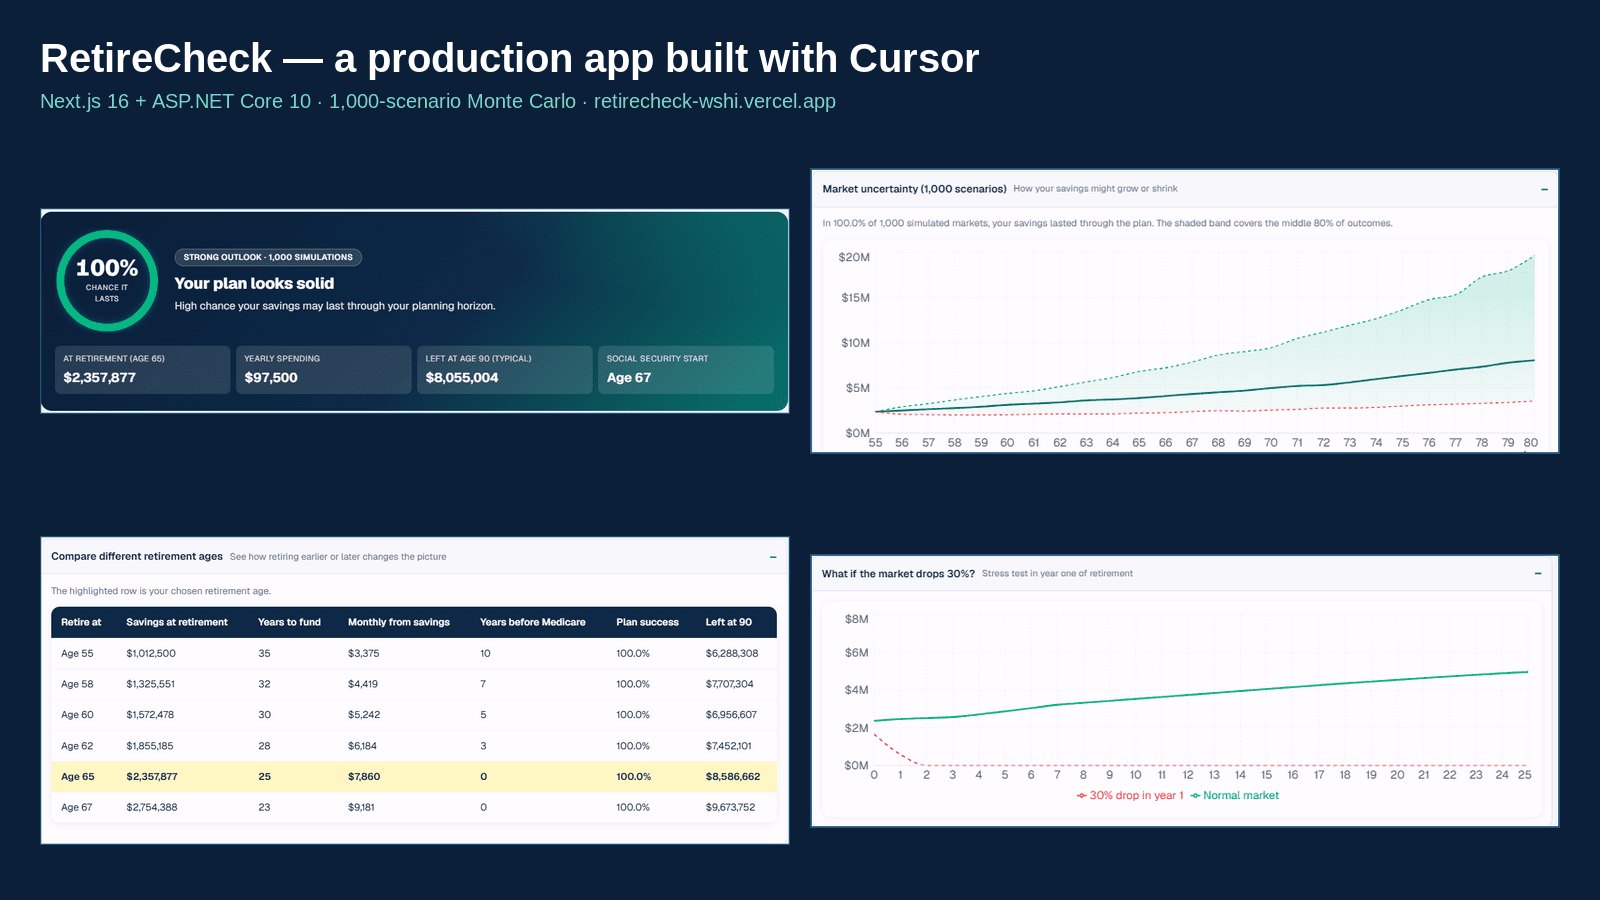Click the $4,419 monthly from savings cell
Screen dimensions: 1600x900
[x=363, y=685]
